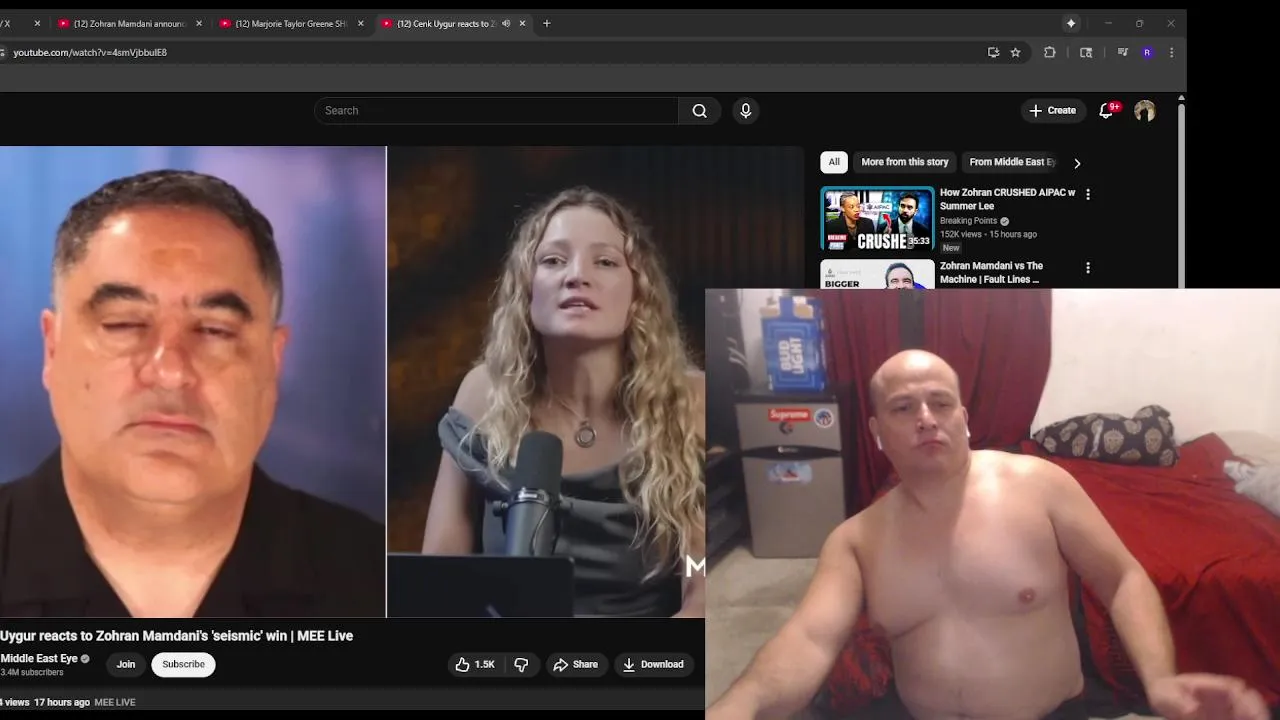Click the Create button in YouTube header
1280x720 pixels.
tap(1053, 111)
